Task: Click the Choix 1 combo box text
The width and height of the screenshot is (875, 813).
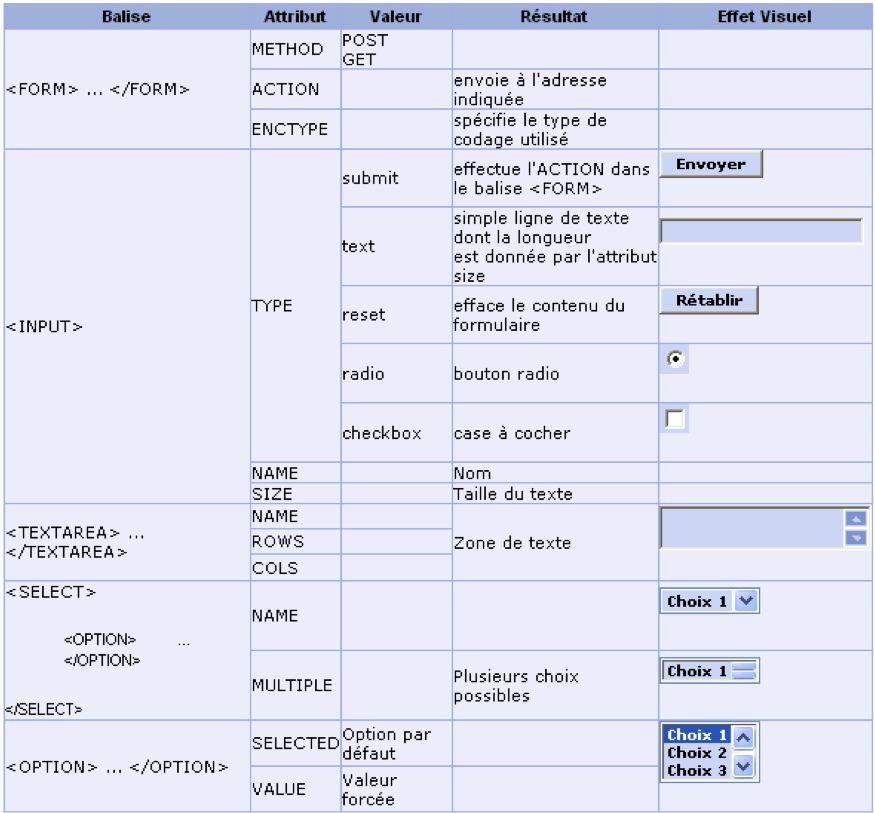Action: [697, 602]
